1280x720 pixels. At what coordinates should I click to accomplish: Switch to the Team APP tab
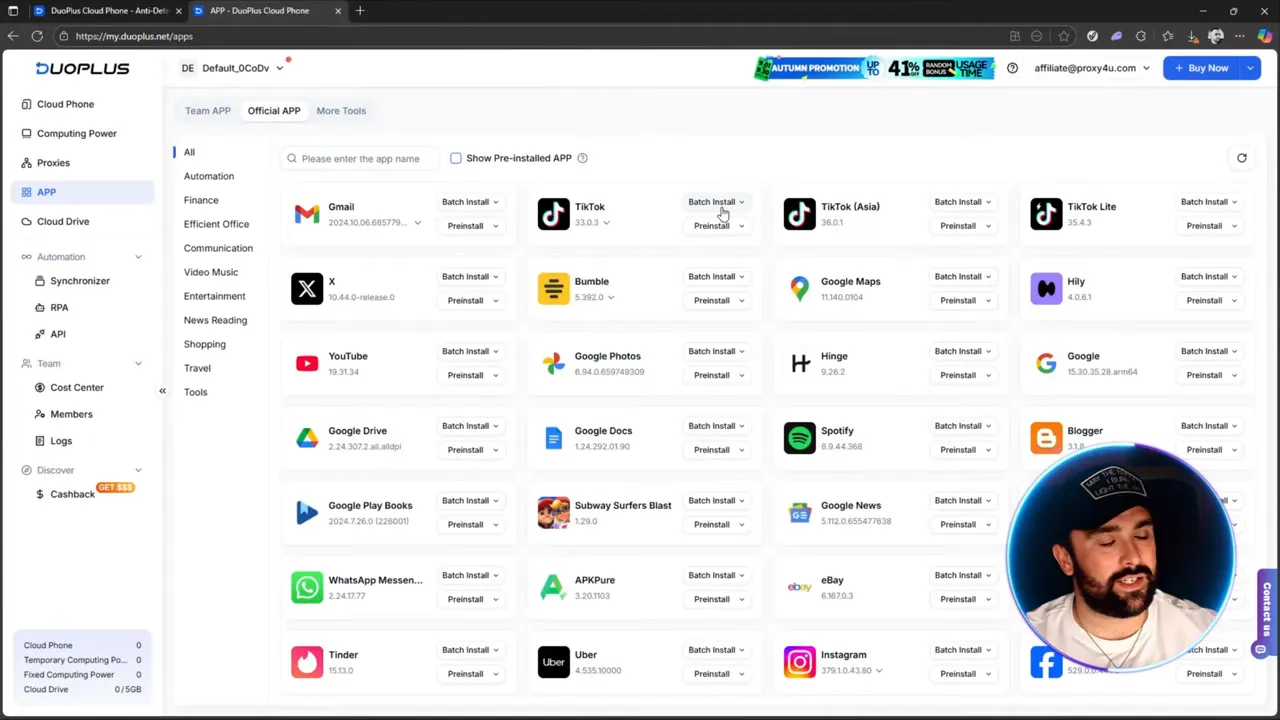tap(208, 111)
